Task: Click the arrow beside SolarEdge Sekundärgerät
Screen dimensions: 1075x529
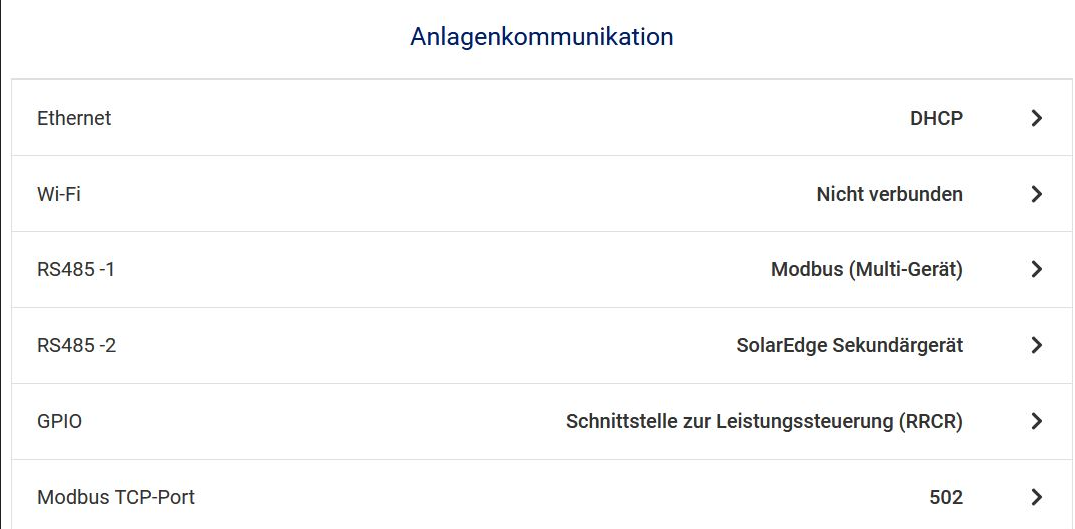Action: pyautogui.click(x=1036, y=346)
